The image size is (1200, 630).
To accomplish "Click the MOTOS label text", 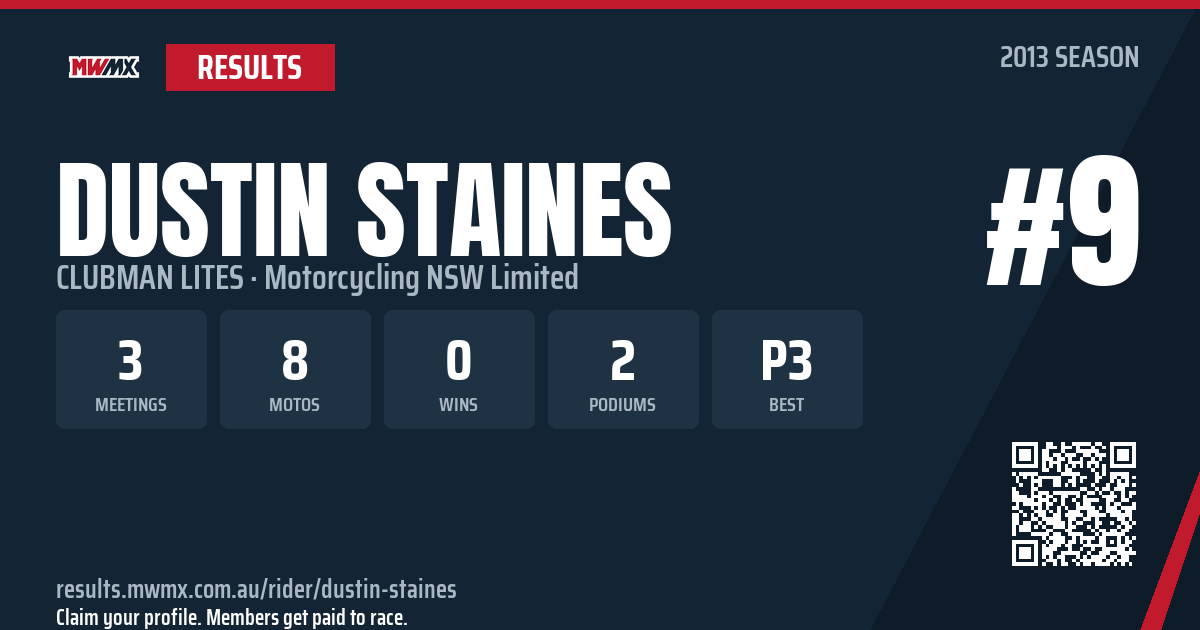I will point(295,405).
